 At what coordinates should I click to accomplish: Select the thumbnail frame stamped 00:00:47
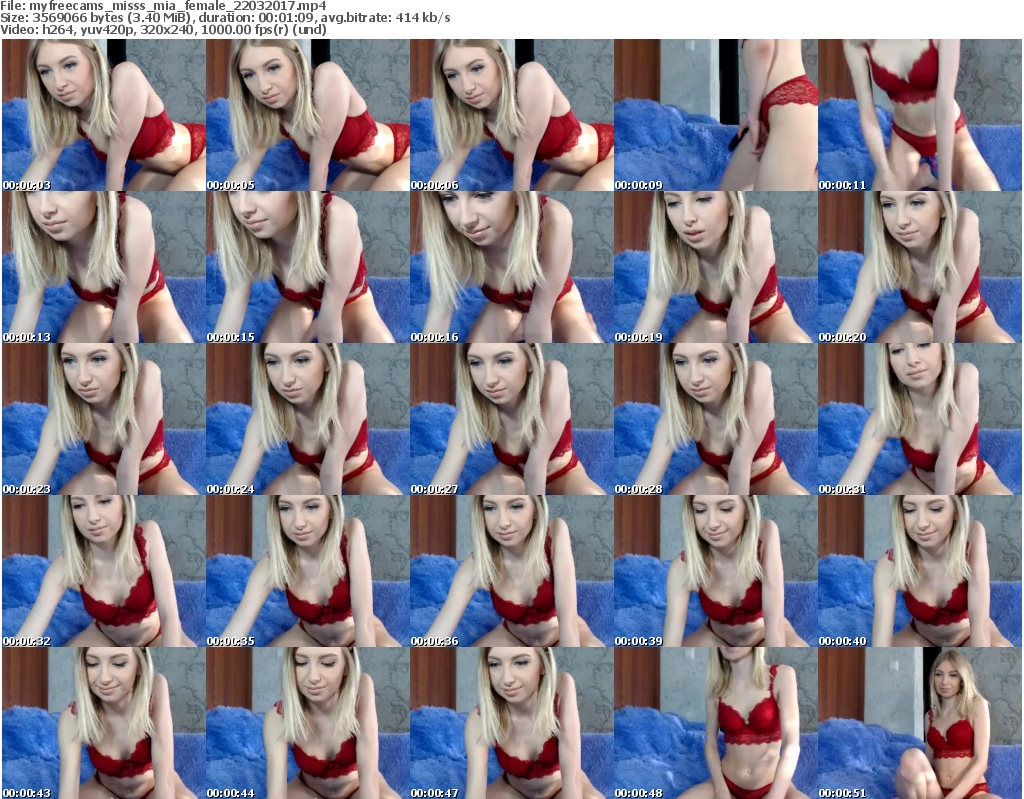511,723
